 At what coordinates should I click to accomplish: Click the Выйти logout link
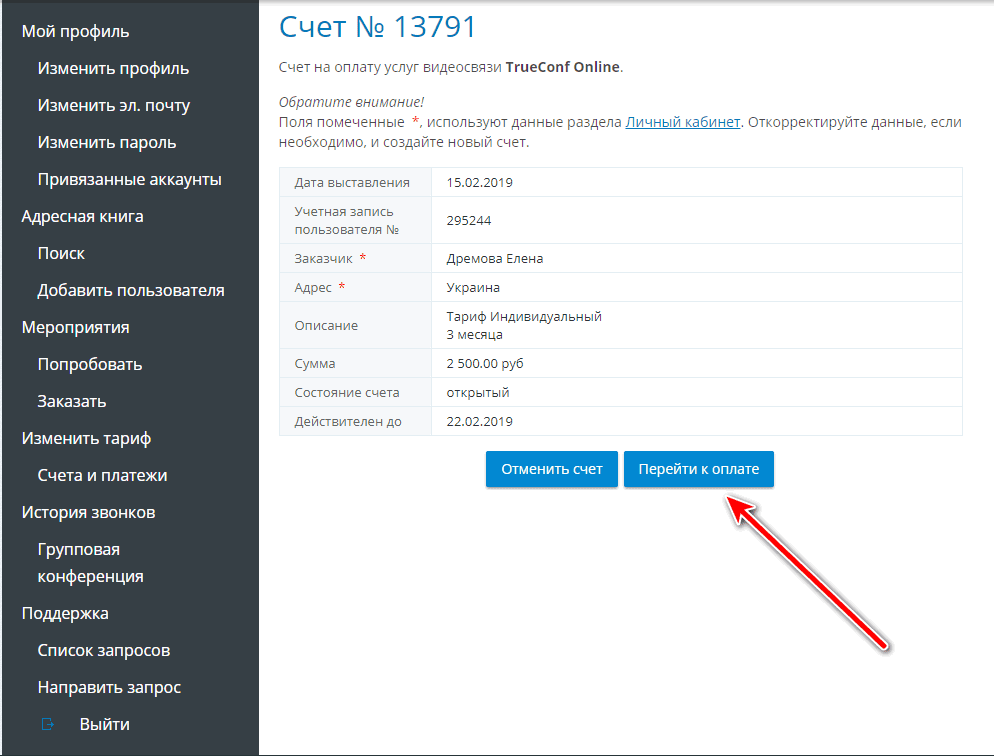pyautogui.click(x=105, y=724)
